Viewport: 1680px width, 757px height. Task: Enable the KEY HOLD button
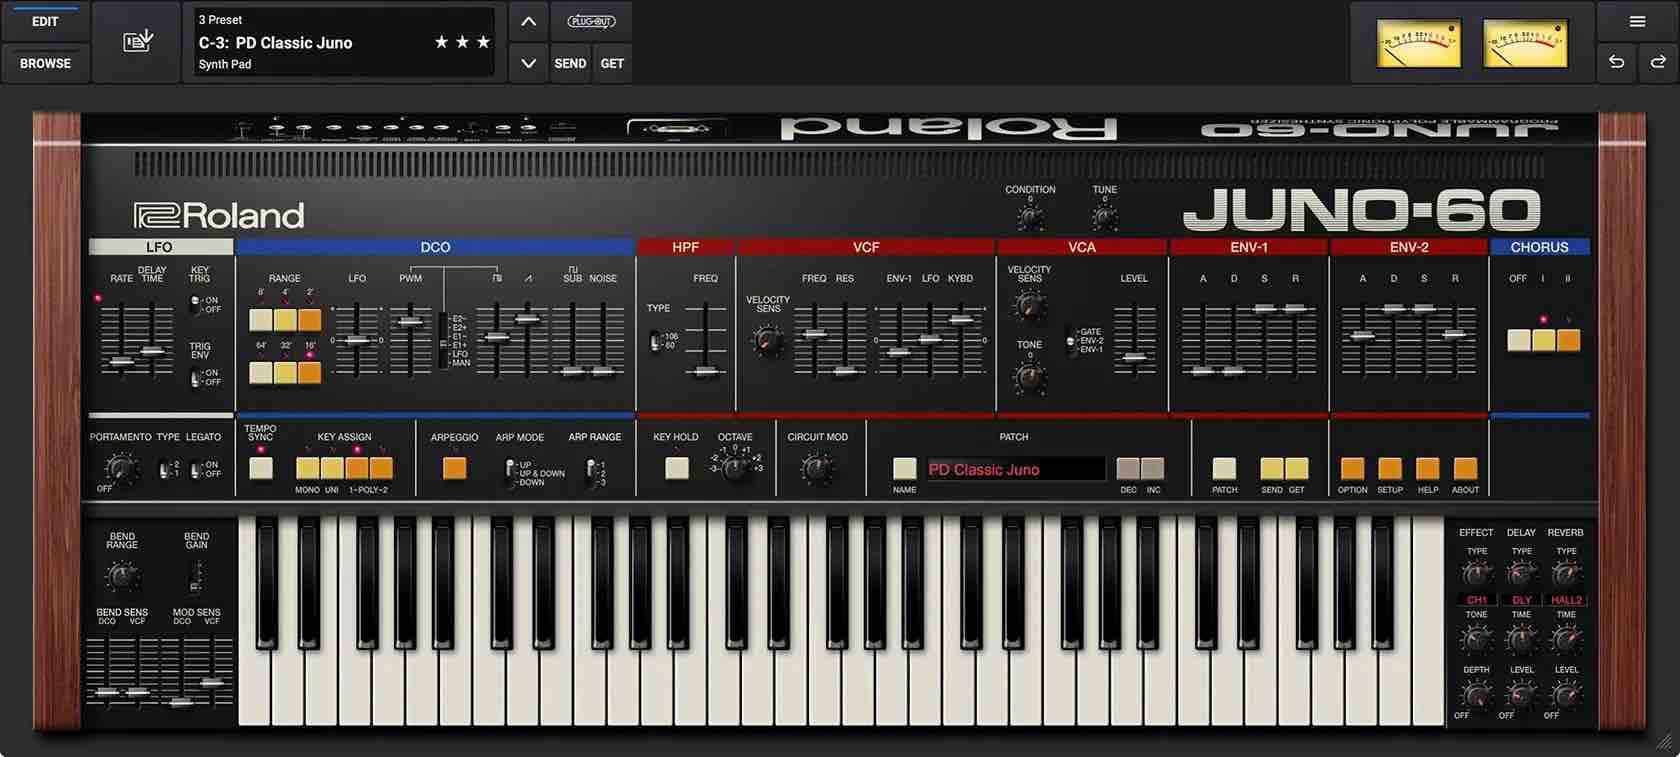click(677, 468)
